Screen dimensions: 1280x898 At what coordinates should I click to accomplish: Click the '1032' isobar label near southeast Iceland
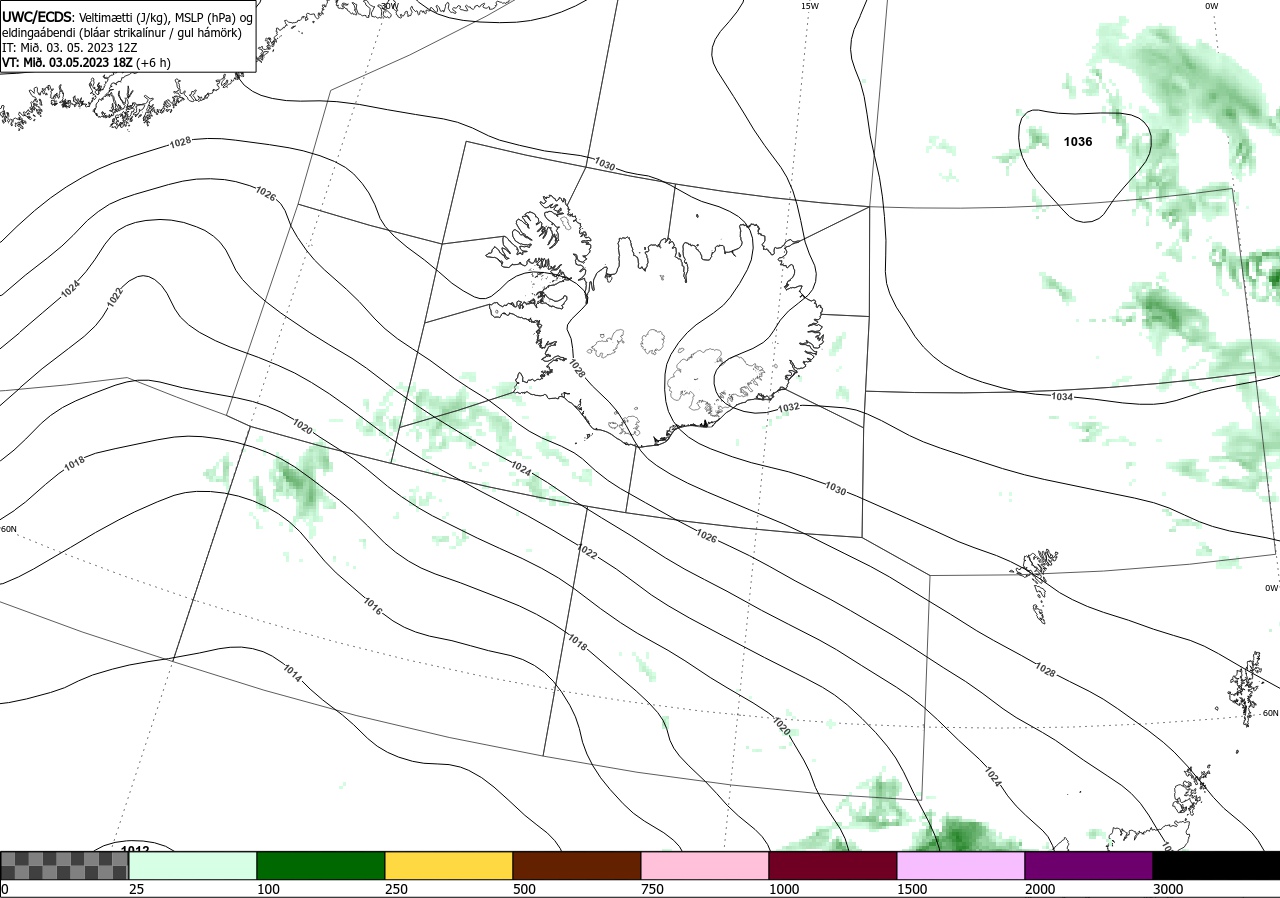point(788,407)
